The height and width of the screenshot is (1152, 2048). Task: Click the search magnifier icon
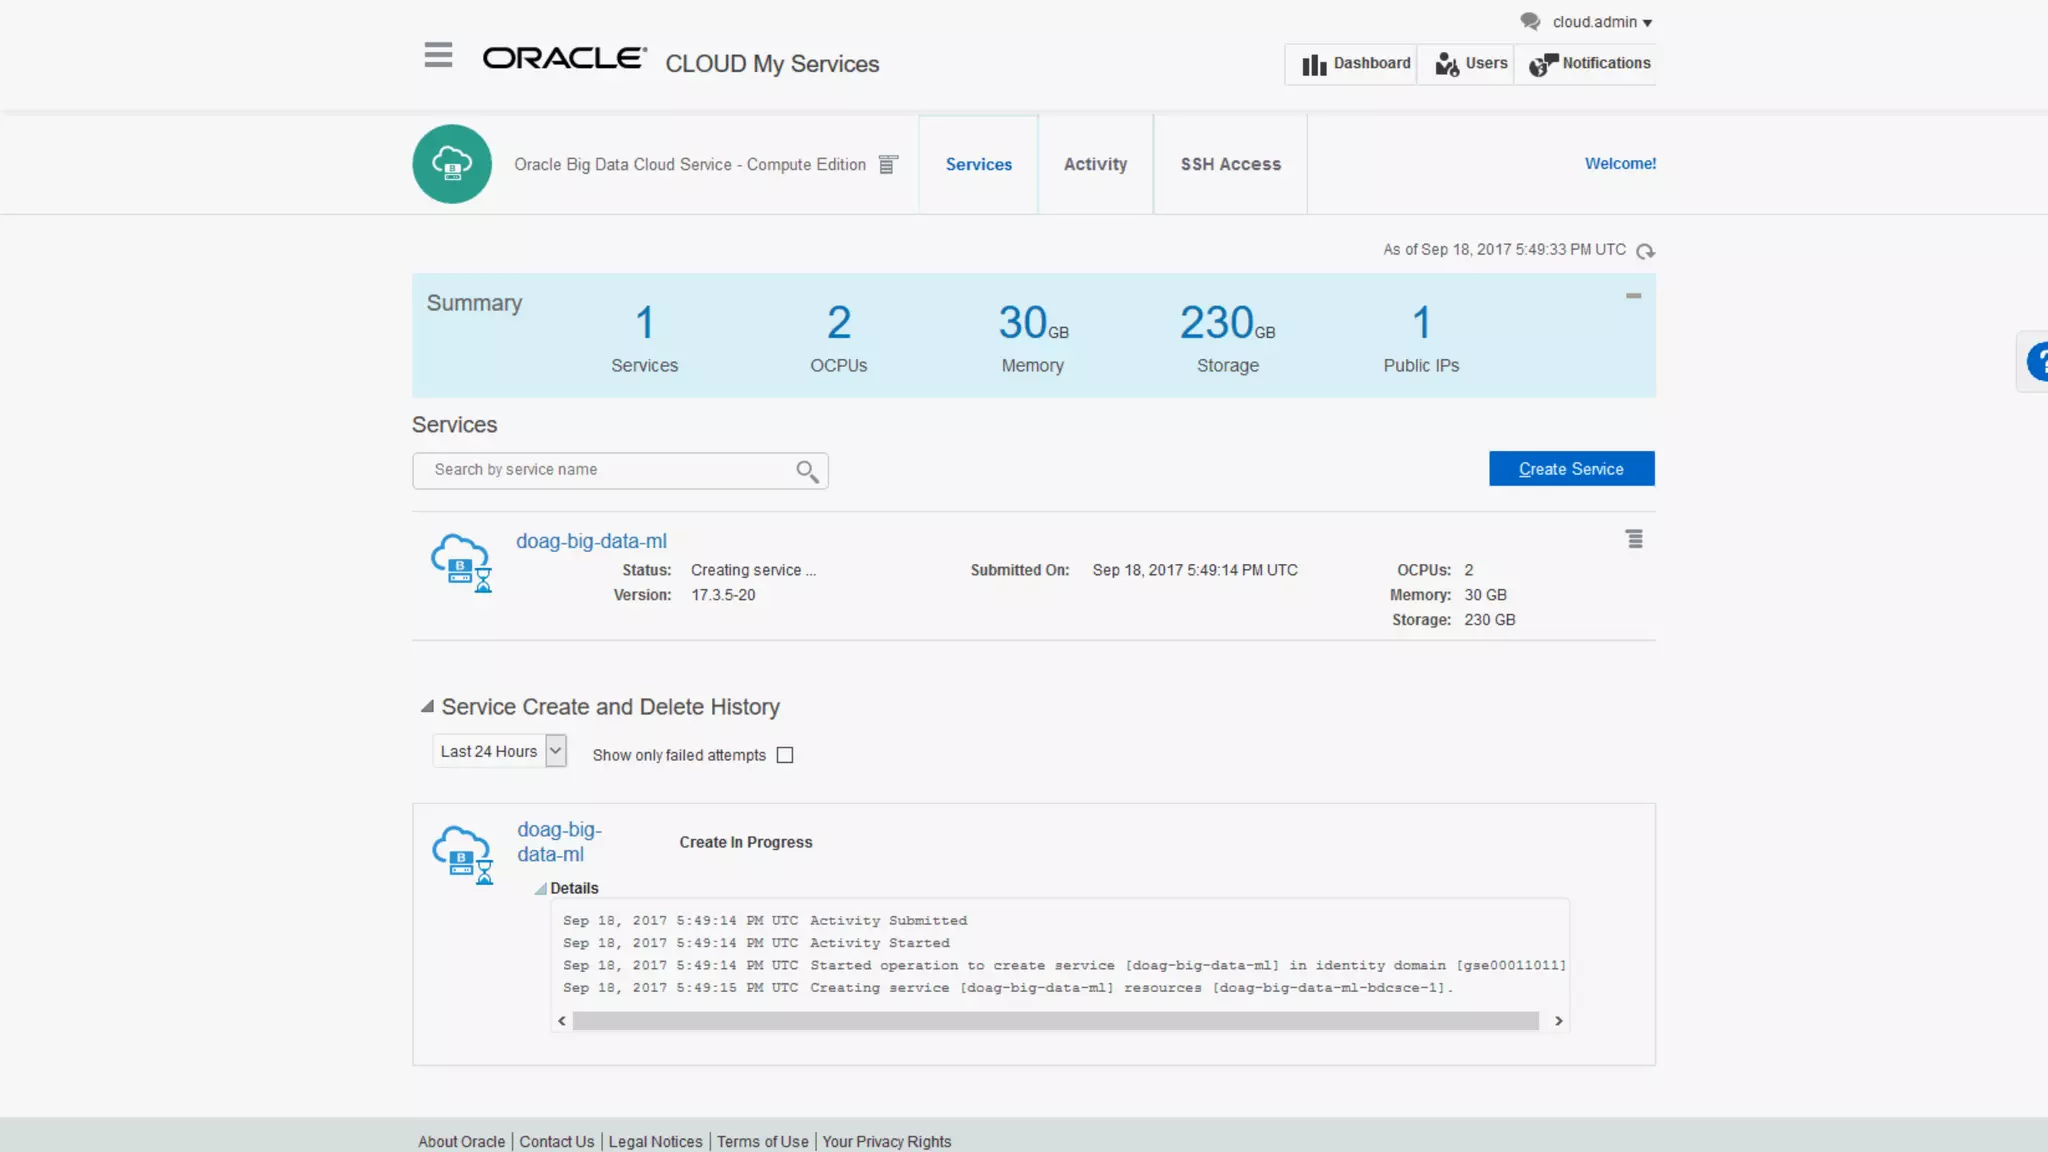(807, 471)
